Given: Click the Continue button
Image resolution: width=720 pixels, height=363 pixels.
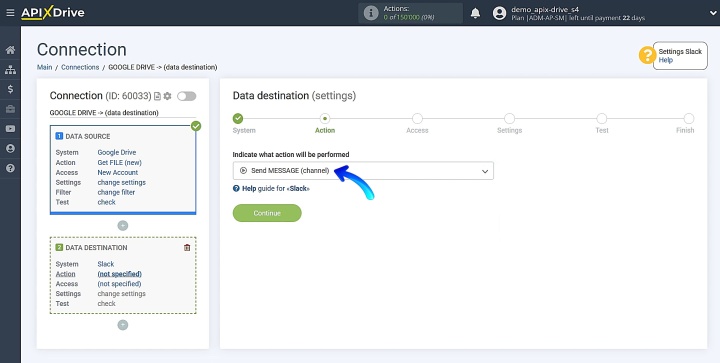Looking at the screenshot, I should click(267, 213).
